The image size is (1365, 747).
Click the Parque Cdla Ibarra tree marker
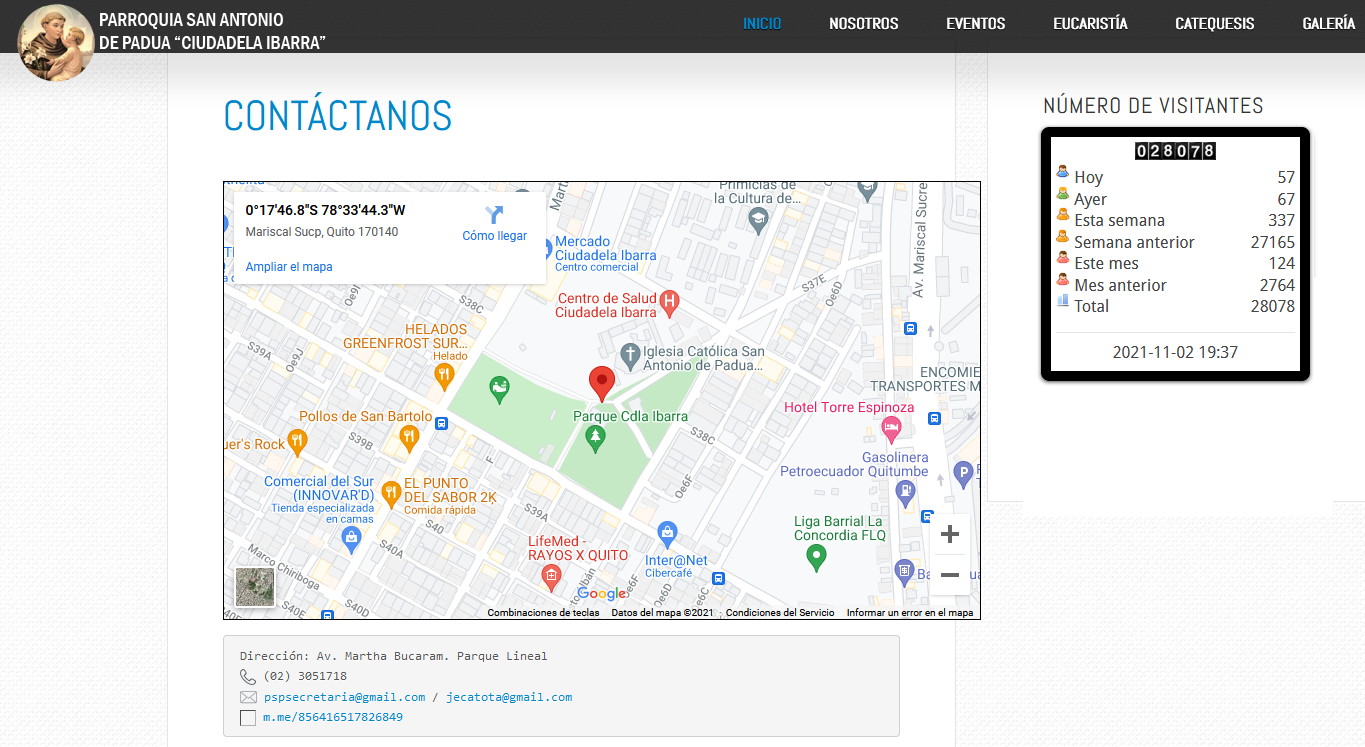[x=596, y=437]
